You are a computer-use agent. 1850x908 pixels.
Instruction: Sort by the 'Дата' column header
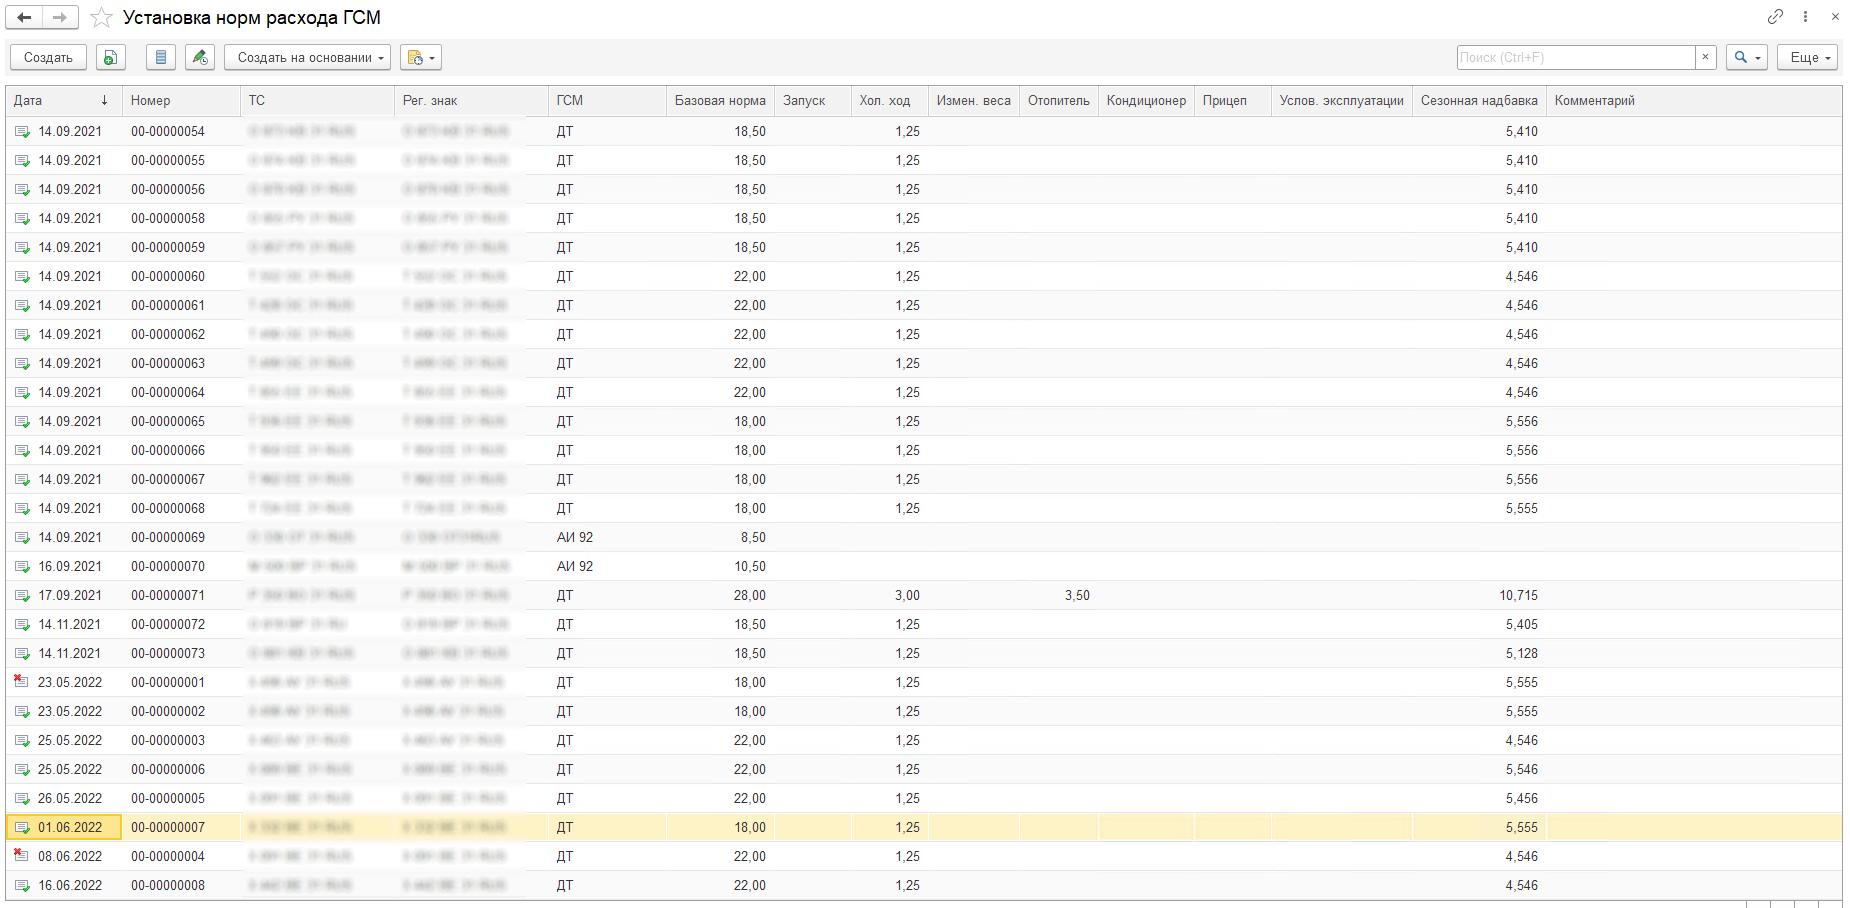pyautogui.click(x=60, y=101)
